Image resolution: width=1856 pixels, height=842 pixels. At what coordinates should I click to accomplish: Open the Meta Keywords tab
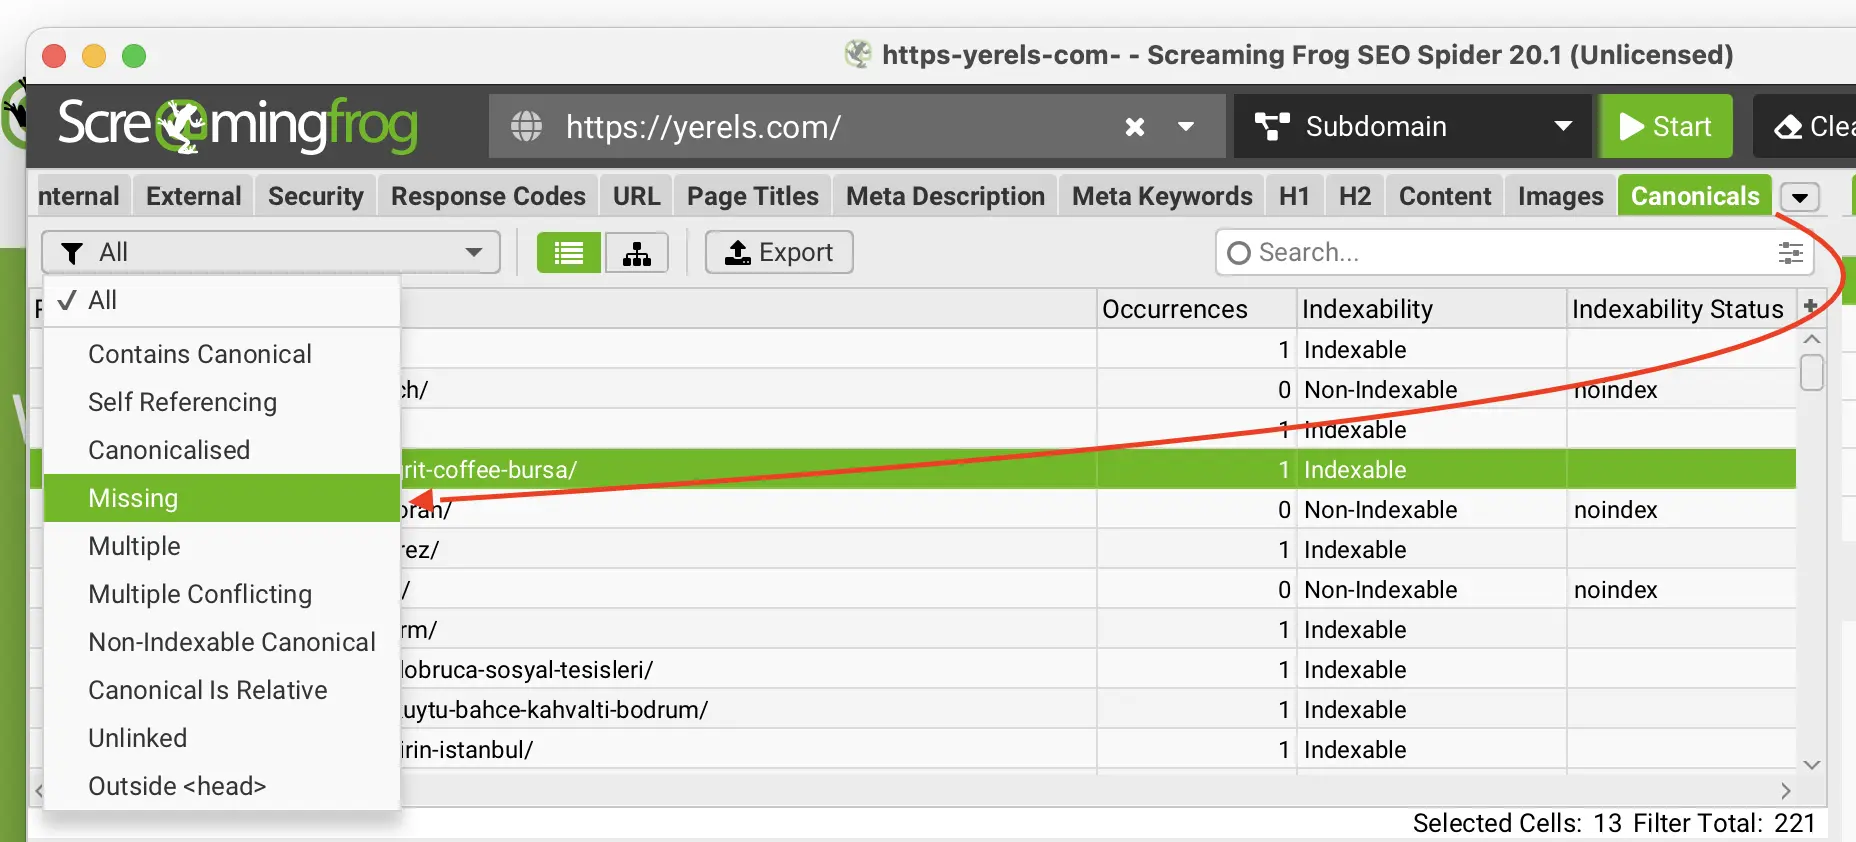tap(1162, 196)
